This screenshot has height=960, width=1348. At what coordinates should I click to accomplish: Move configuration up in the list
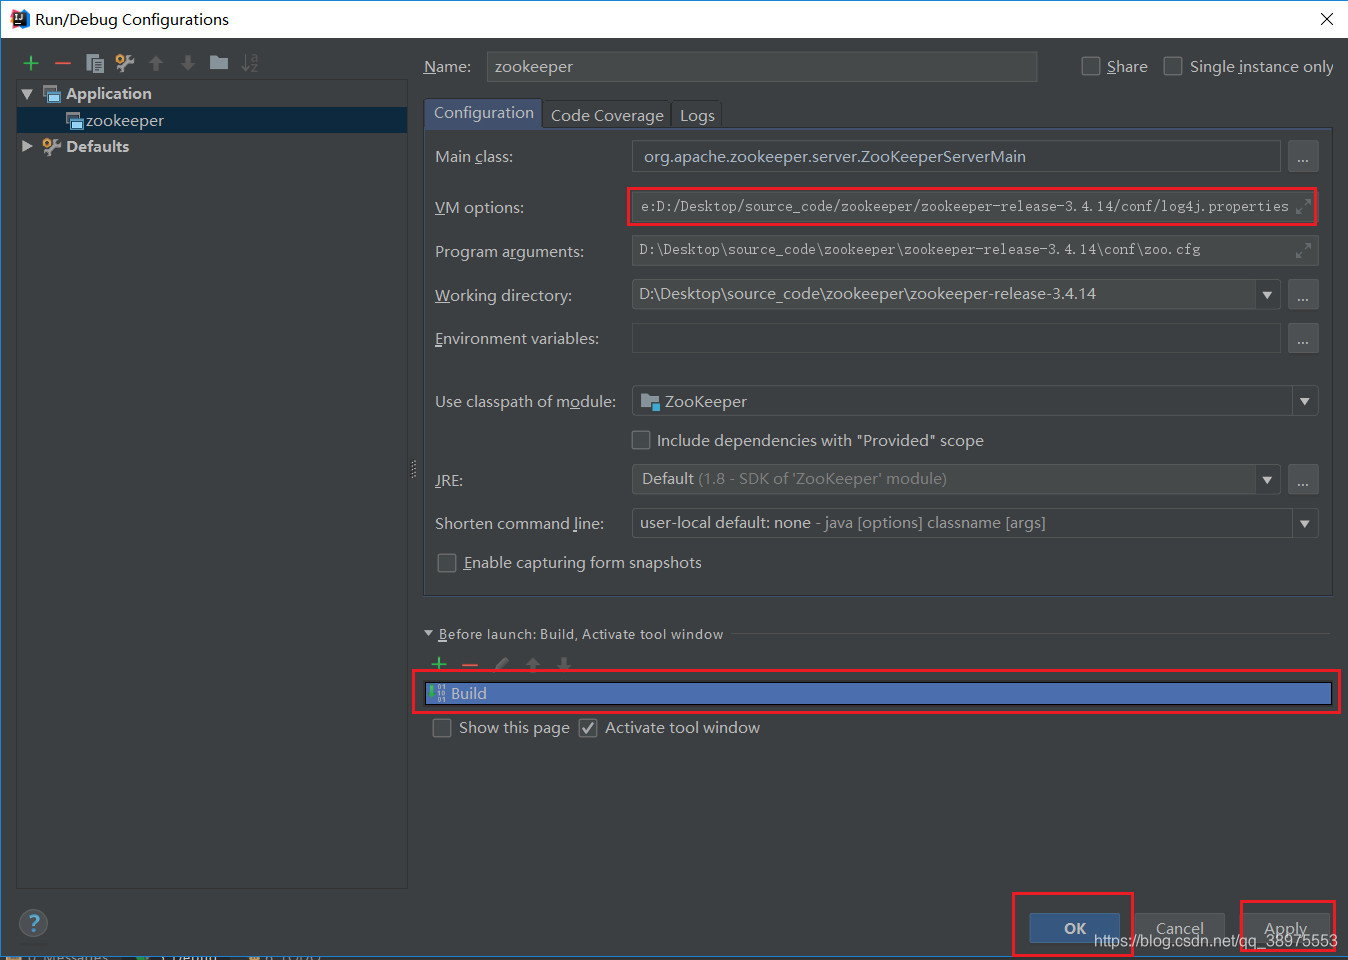point(156,63)
